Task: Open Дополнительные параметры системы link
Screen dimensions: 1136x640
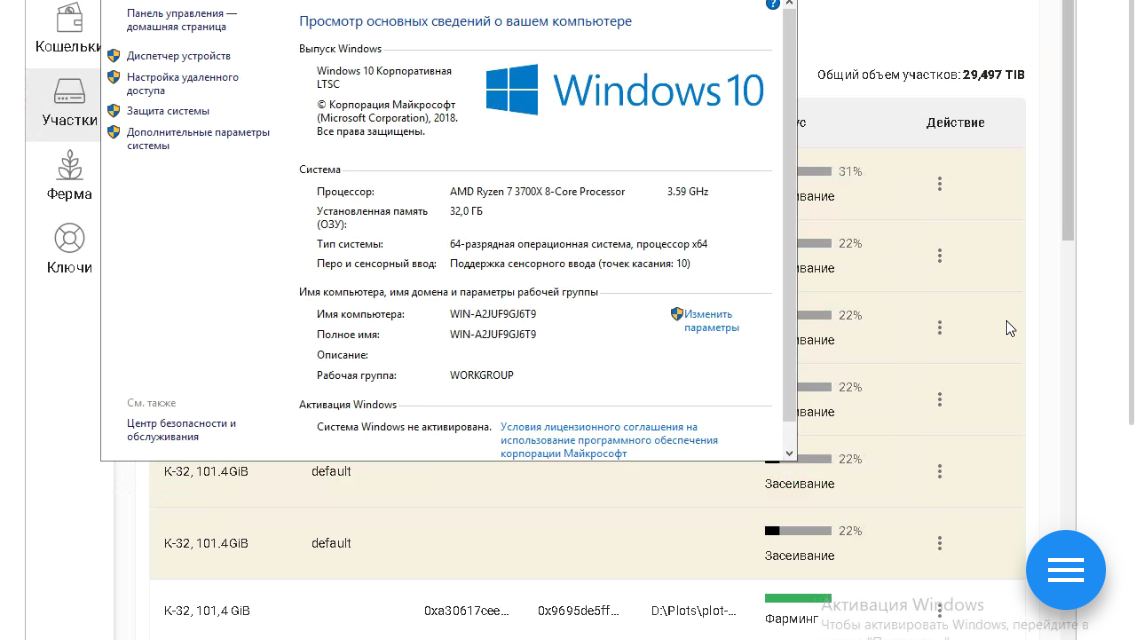Action: pyautogui.click(x=198, y=138)
